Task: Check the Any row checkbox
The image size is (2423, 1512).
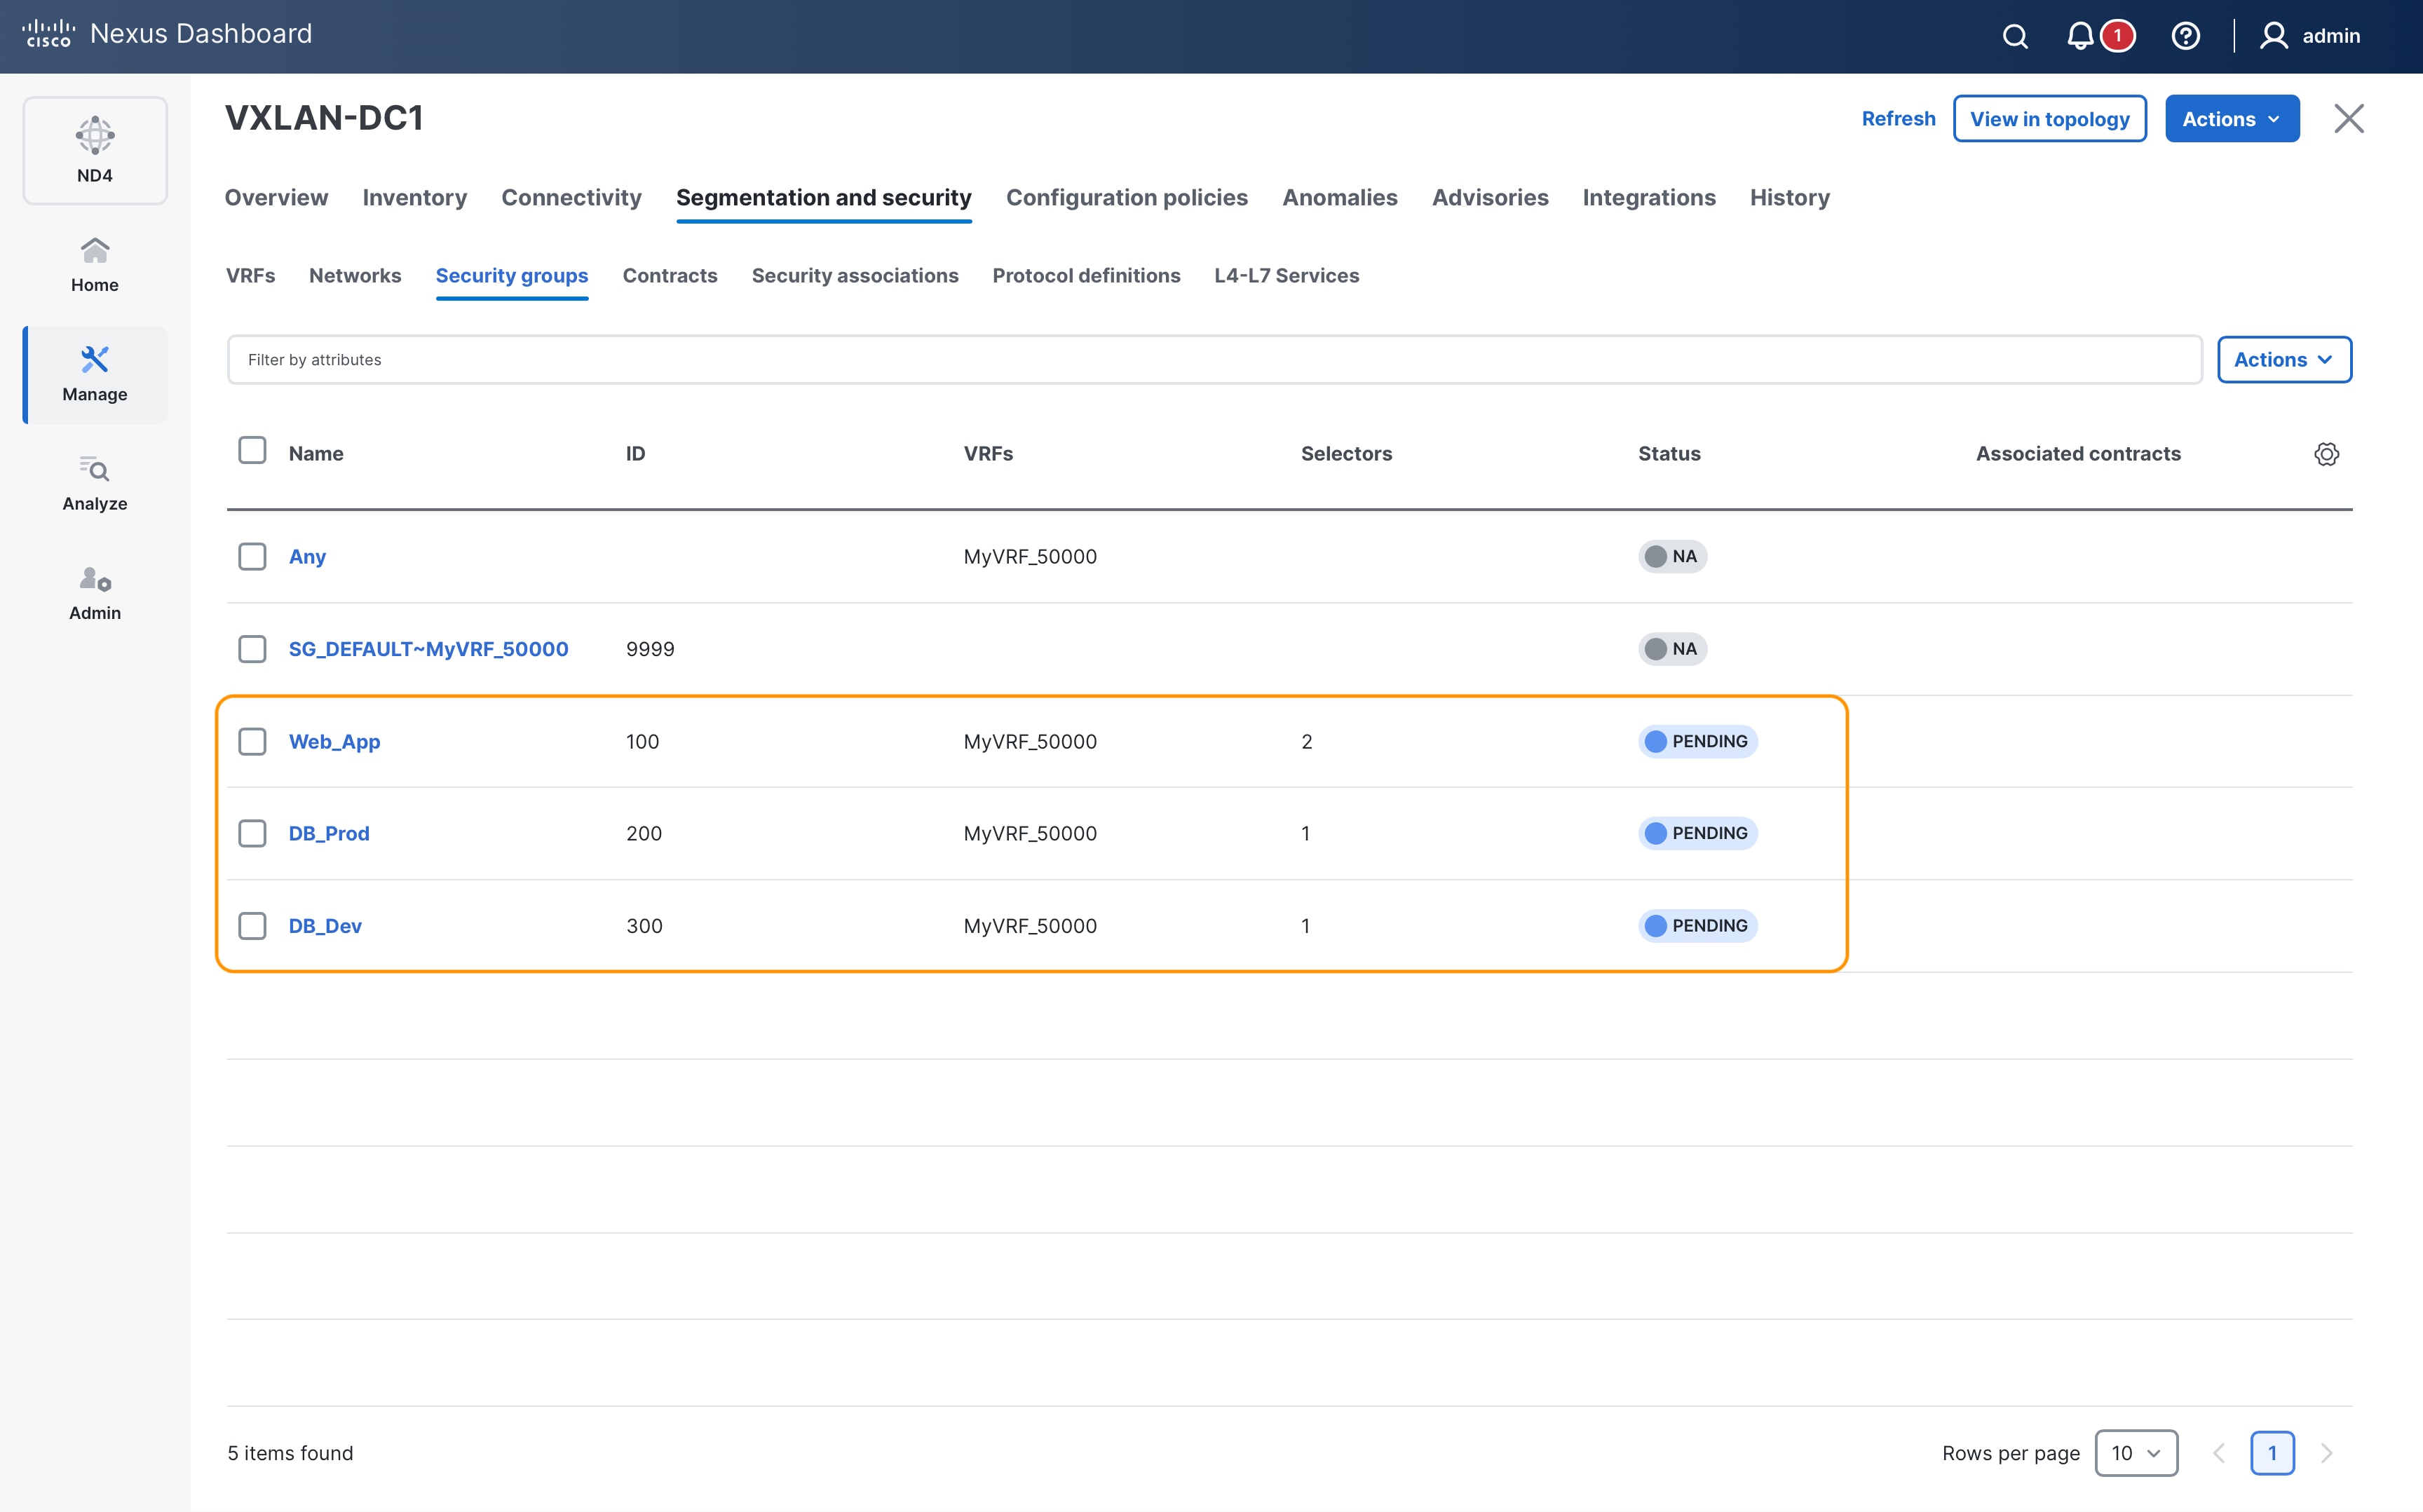Action: click(x=252, y=556)
